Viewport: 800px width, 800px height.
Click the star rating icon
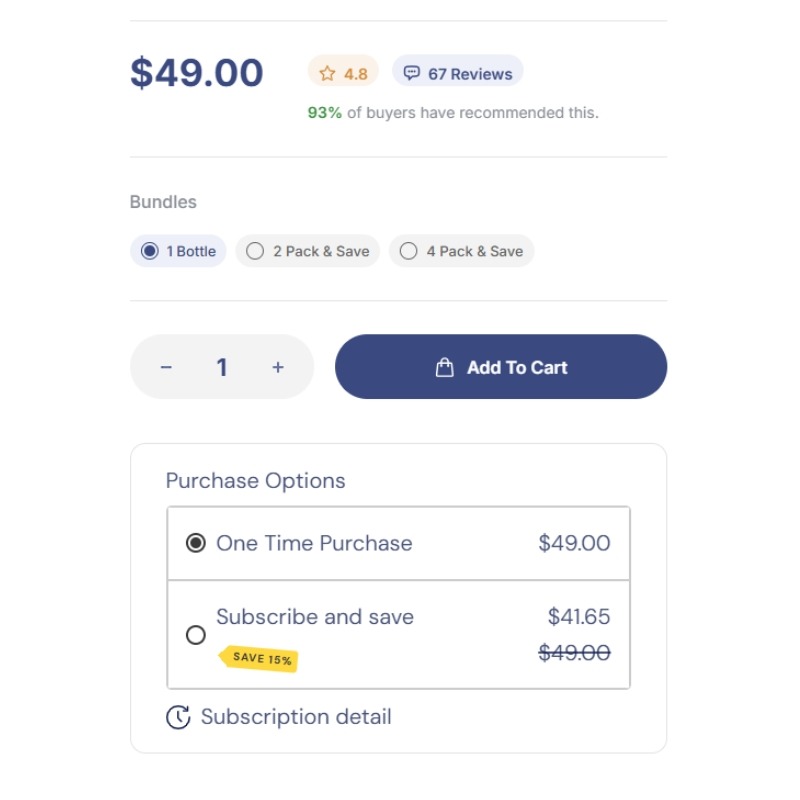327,73
